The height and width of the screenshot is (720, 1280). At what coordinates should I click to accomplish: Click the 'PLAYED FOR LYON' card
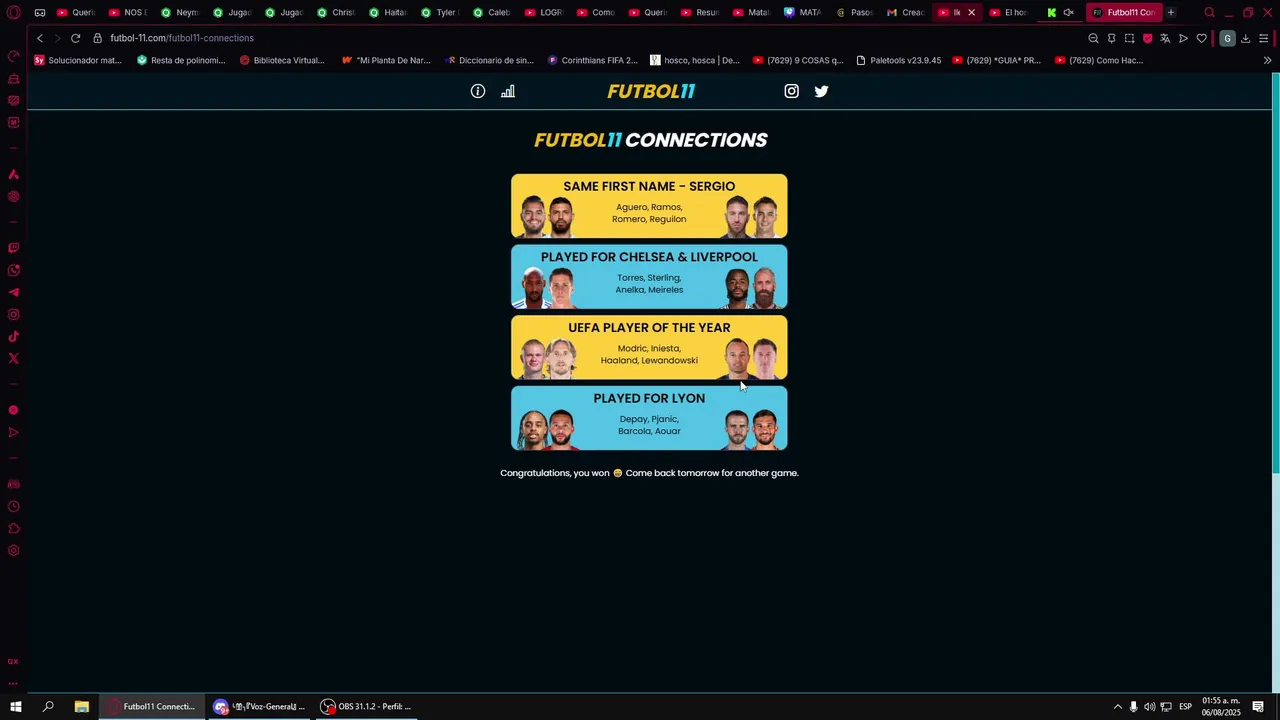[649, 418]
